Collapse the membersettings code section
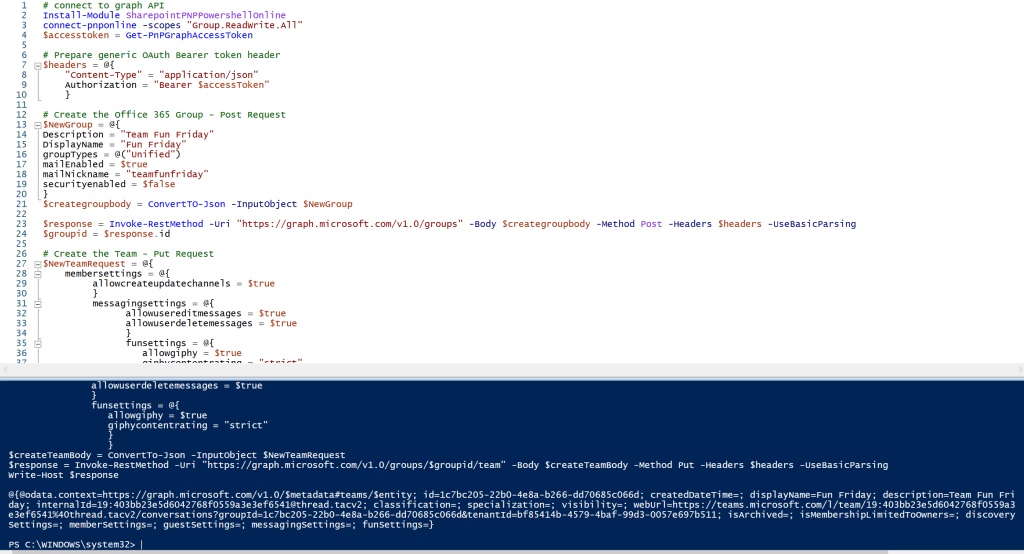The width and height of the screenshot is (1024, 554). 37,274
